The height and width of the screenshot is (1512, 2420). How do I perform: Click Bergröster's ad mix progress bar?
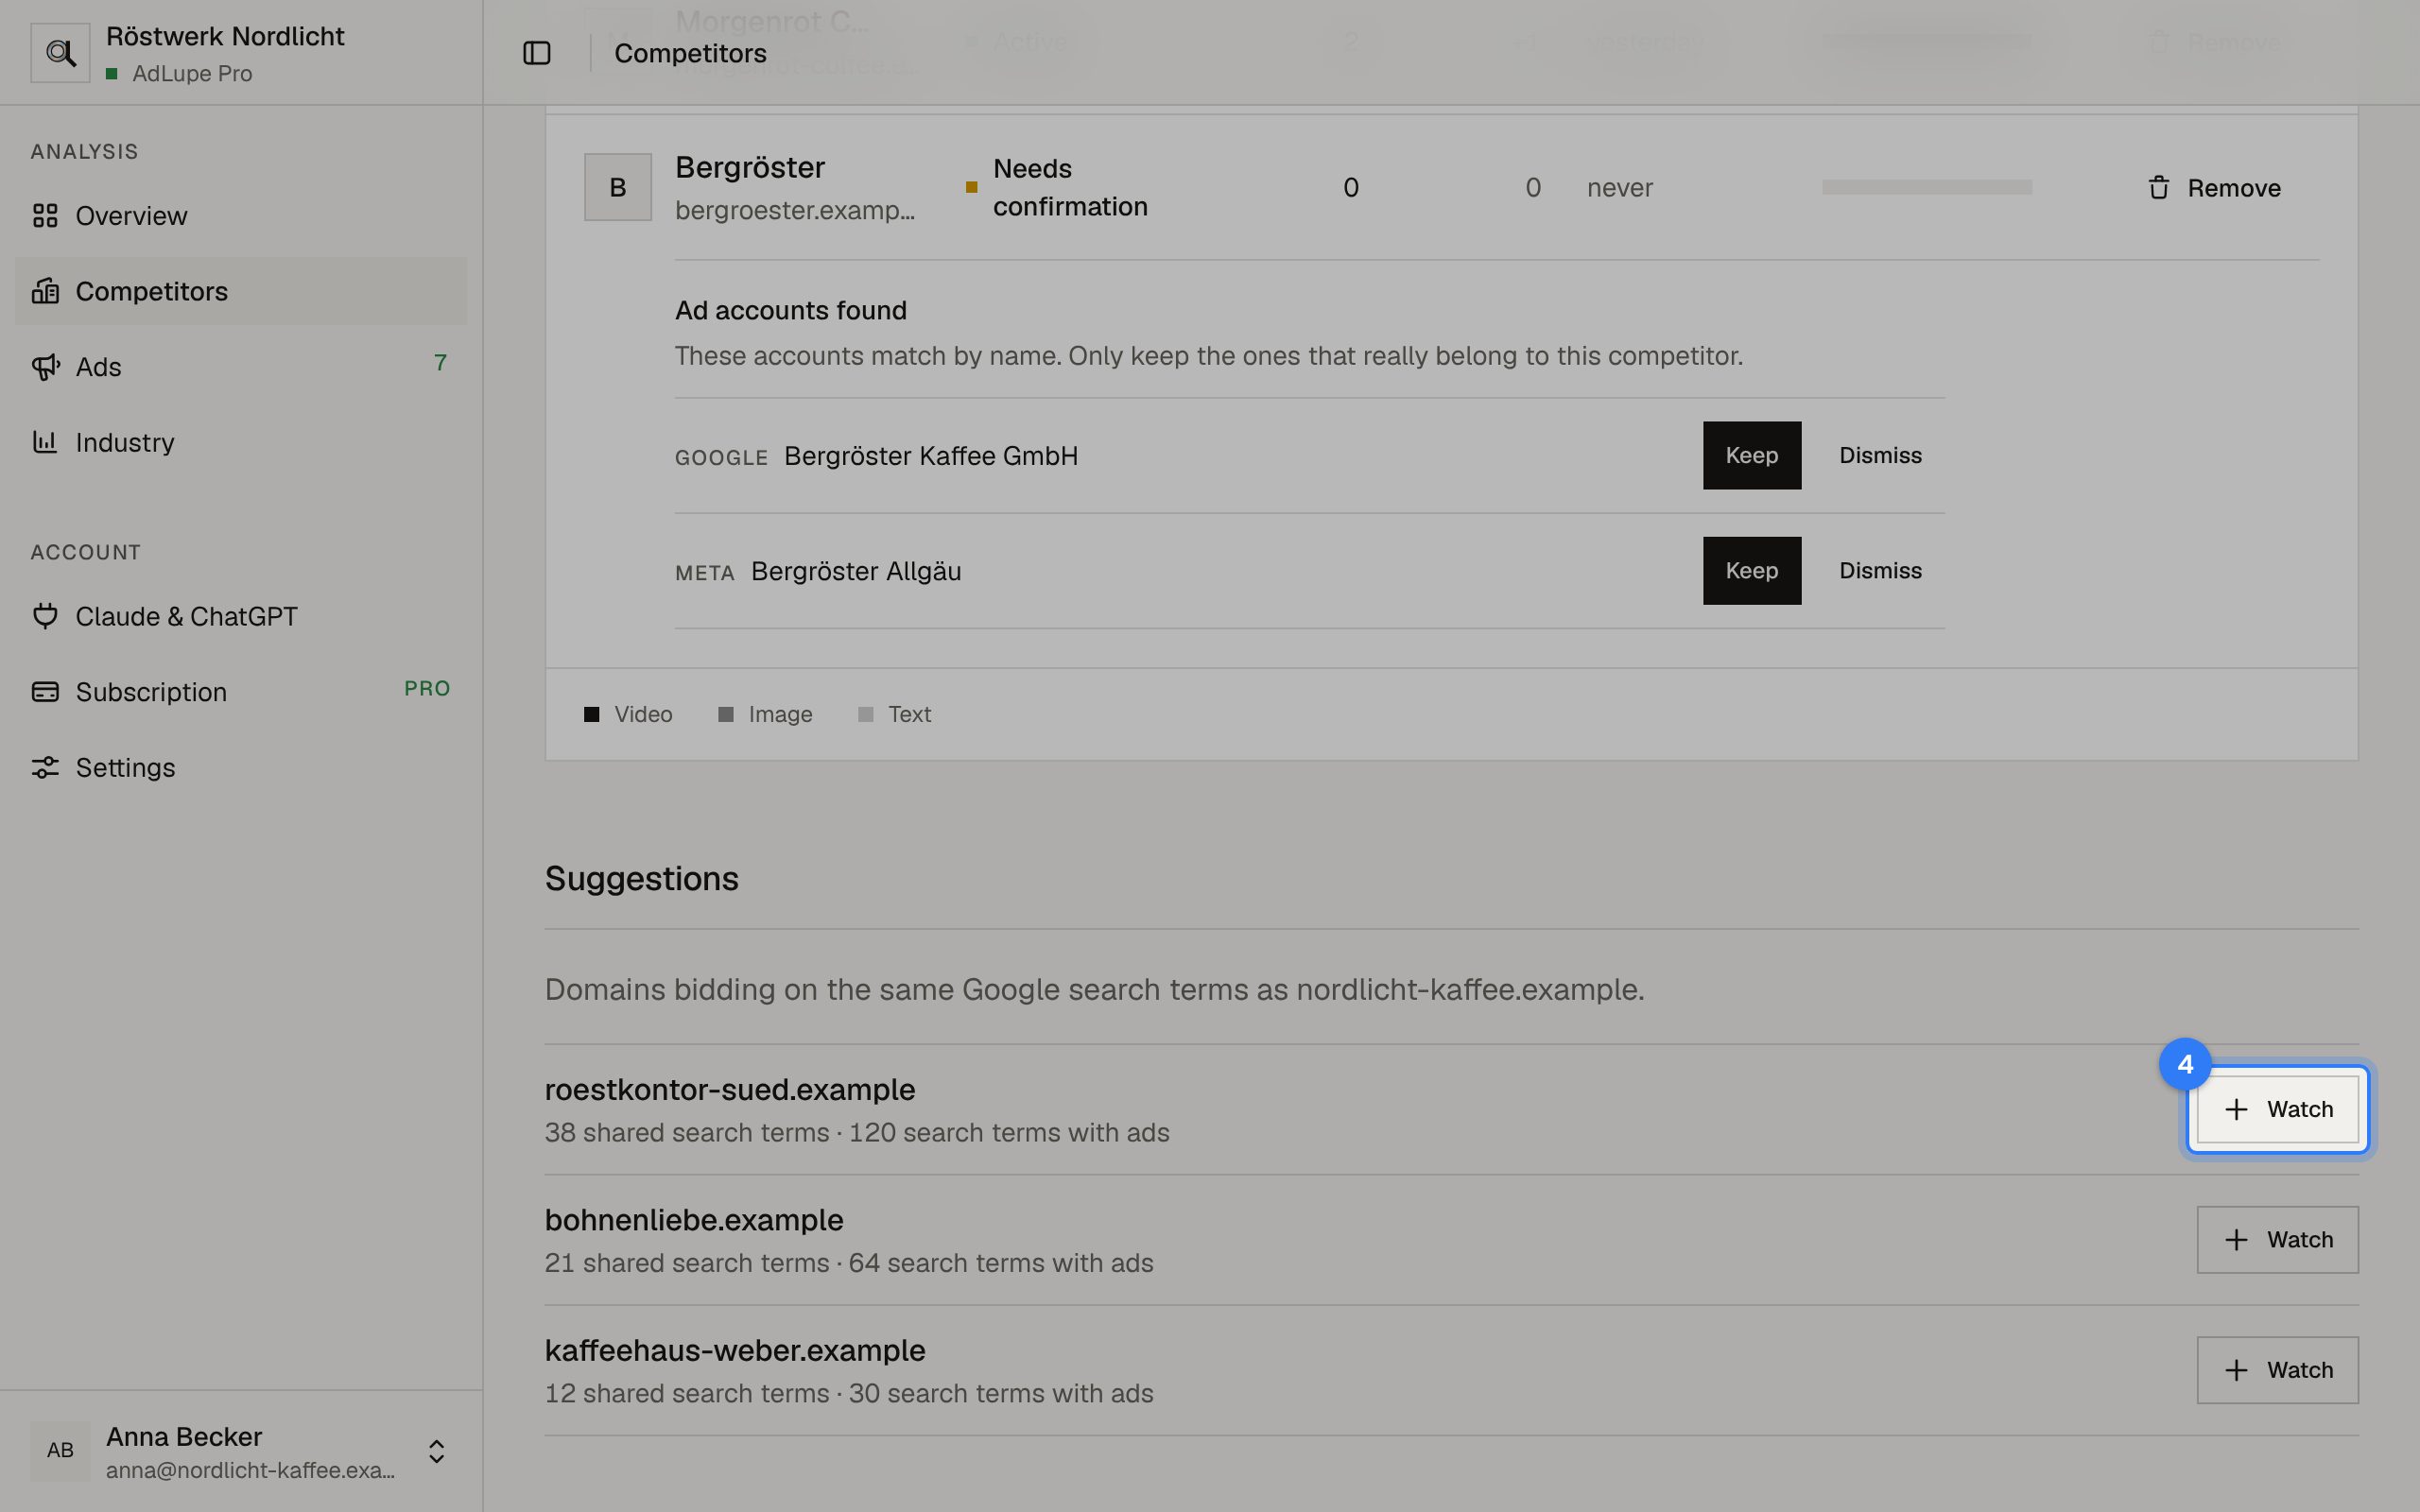coord(1926,187)
